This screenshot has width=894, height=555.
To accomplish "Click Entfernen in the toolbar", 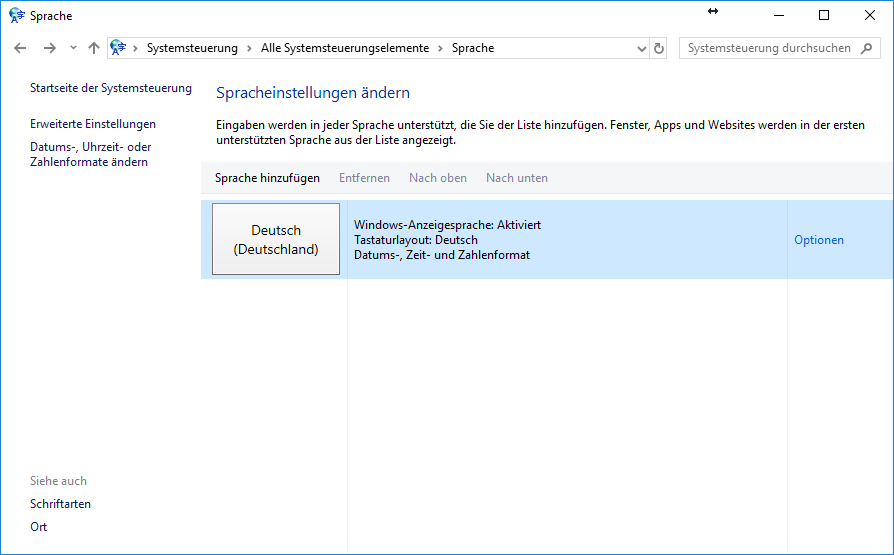I will click(x=364, y=178).
